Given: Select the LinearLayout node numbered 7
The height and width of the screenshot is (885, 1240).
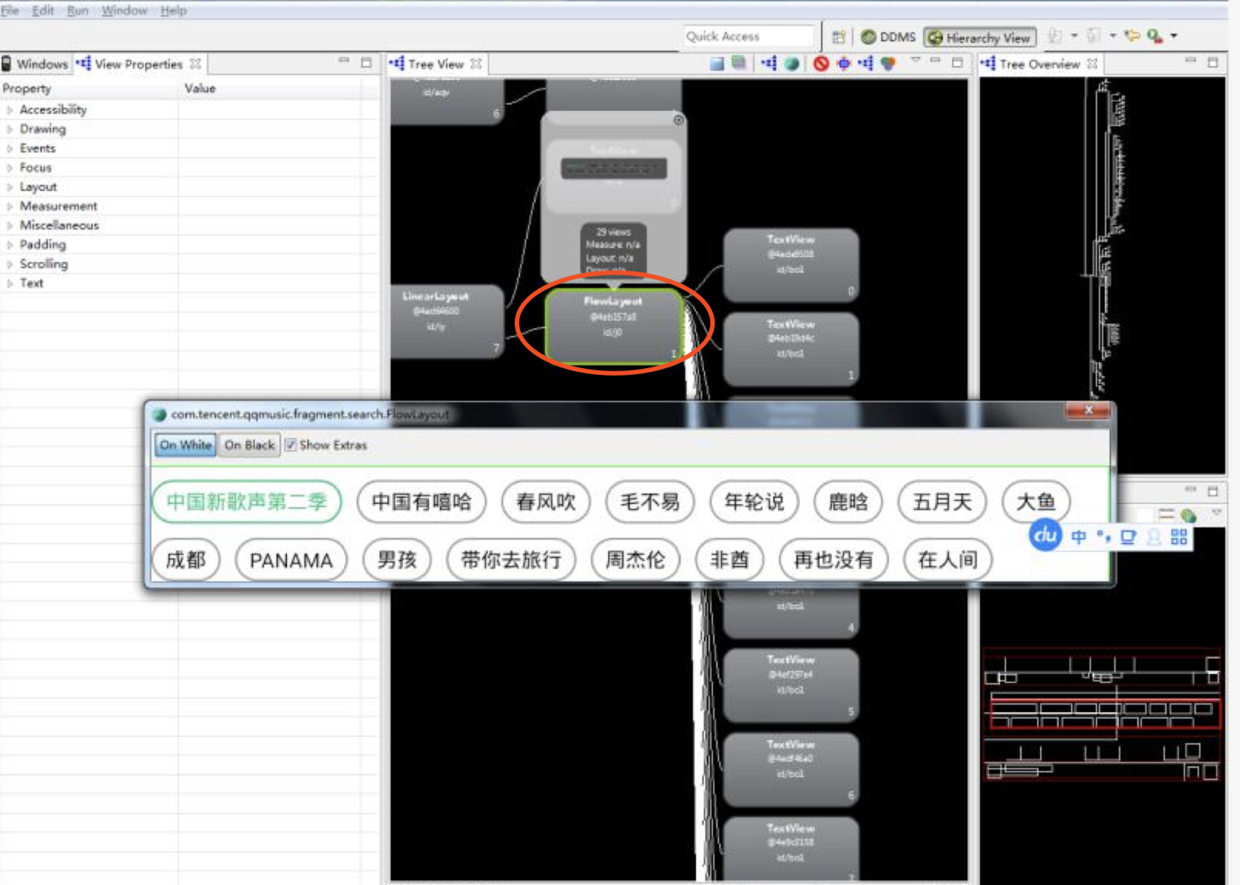Looking at the screenshot, I should pyautogui.click(x=446, y=321).
